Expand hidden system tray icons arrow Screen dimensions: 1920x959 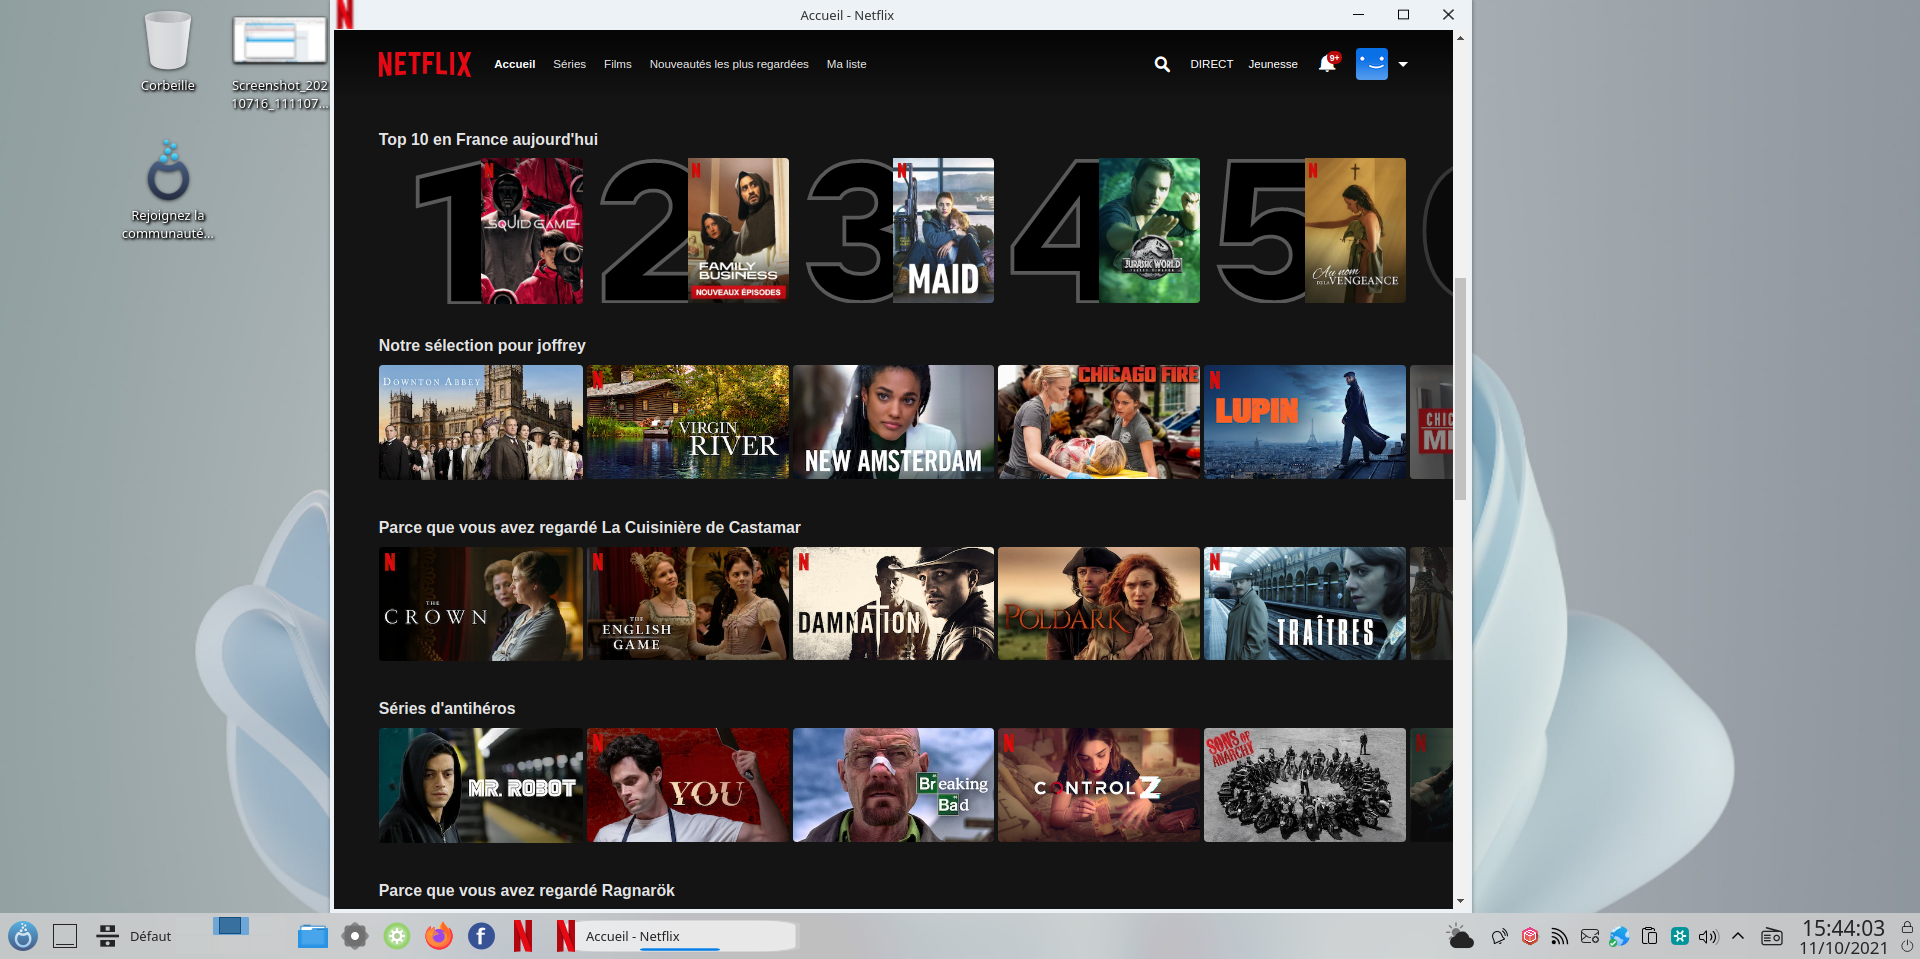[1738, 936]
